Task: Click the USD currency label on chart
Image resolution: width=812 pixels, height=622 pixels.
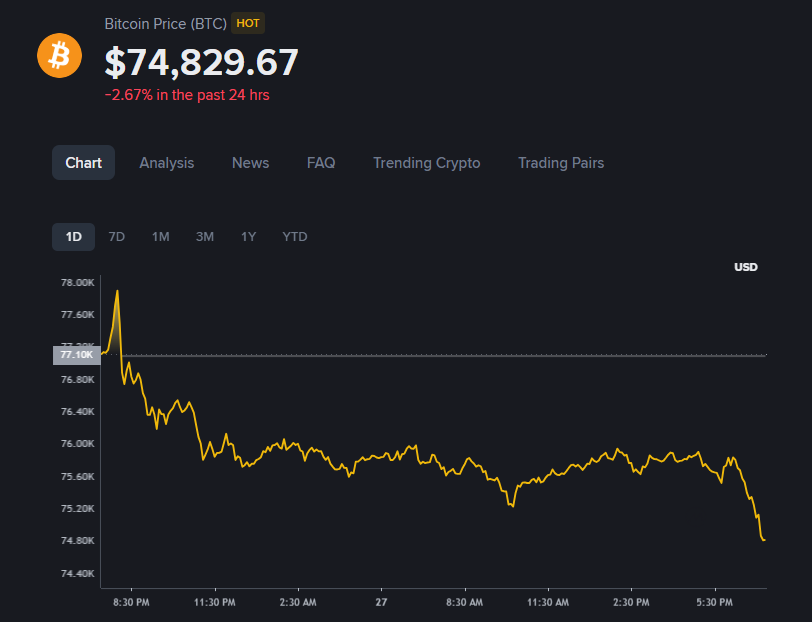Action: click(746, 267)
